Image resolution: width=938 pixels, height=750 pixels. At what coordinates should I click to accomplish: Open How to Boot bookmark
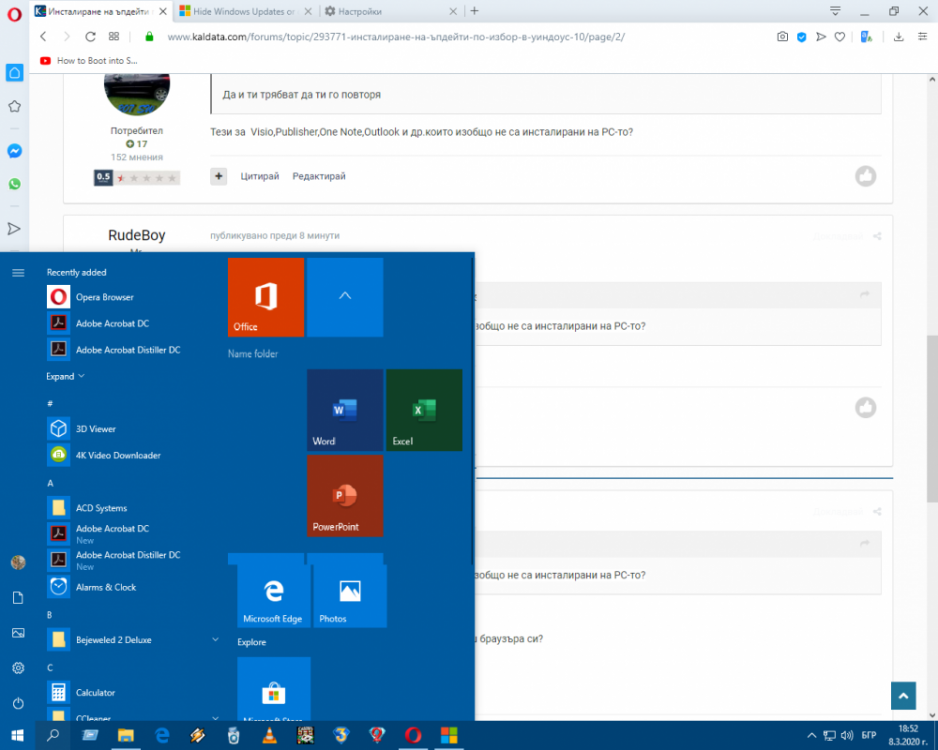tap(89, 60)
